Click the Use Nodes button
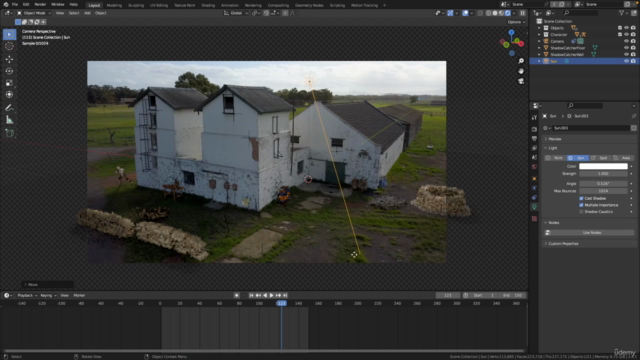The height and width of the screenshot is (360, 640). 591,233
